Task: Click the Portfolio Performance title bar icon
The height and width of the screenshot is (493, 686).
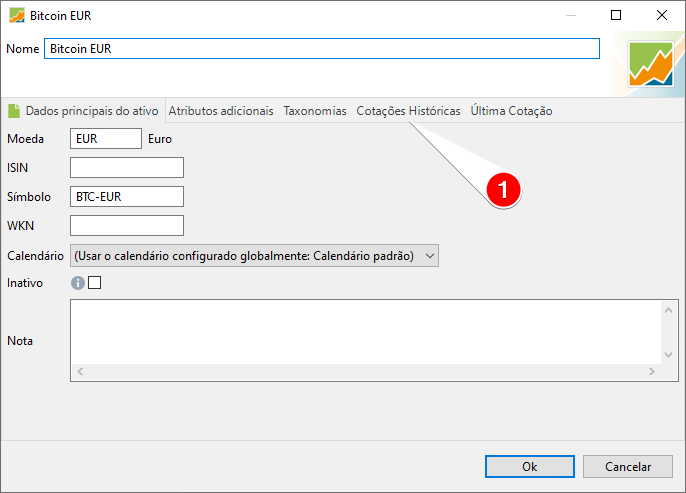Action: (17, 15)
